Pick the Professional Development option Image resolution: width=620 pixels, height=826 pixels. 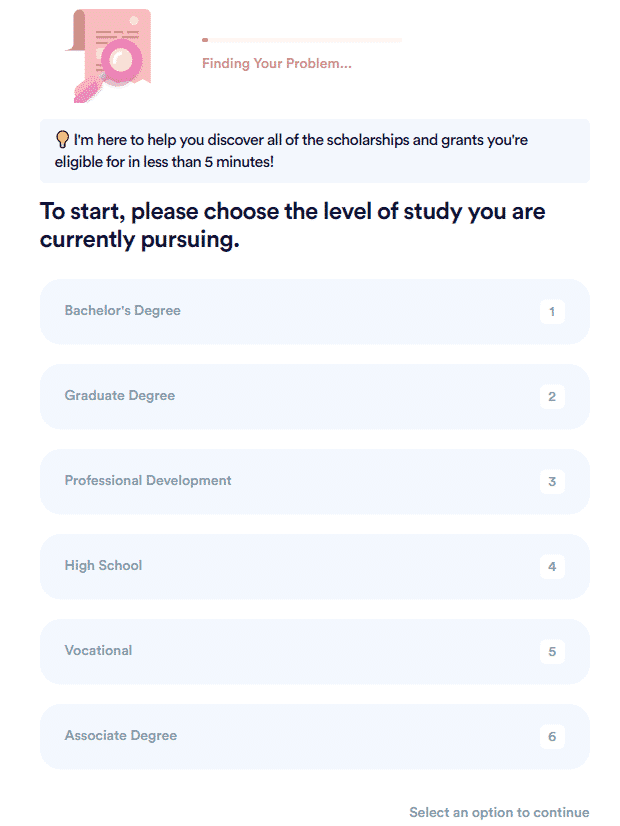coord(314,481)
